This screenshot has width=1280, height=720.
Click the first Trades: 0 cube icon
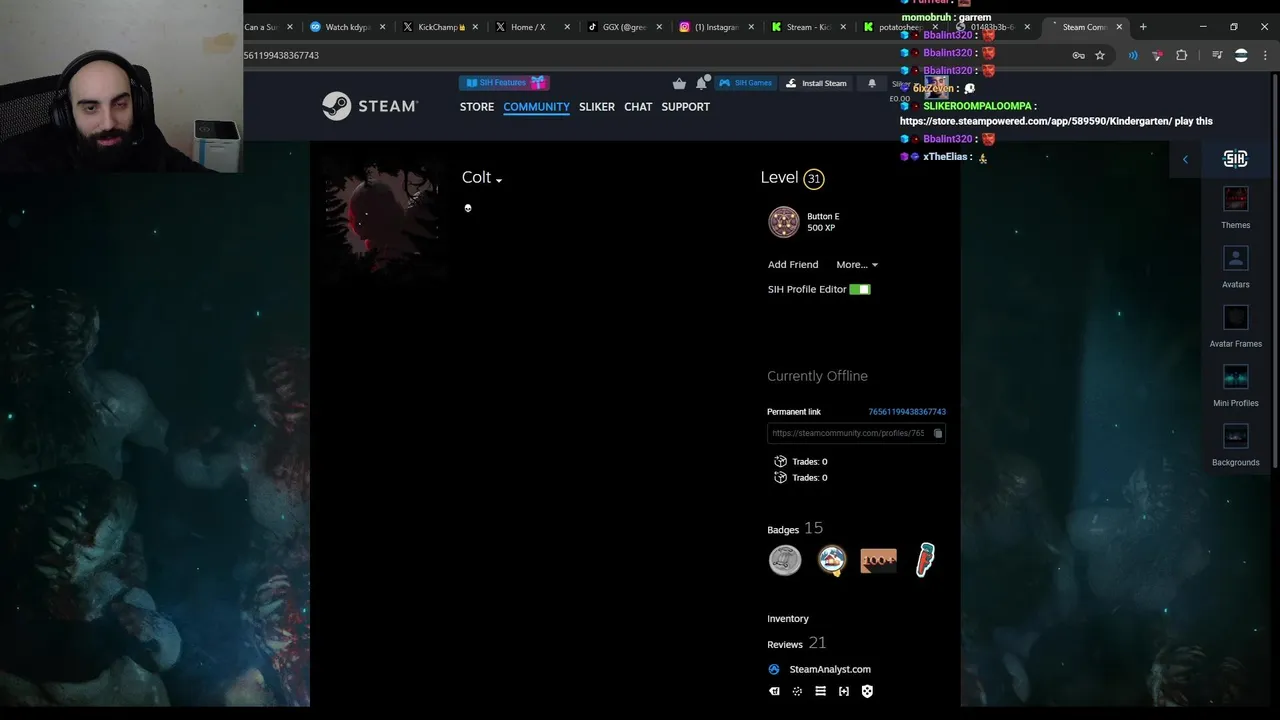click(780, 461)
